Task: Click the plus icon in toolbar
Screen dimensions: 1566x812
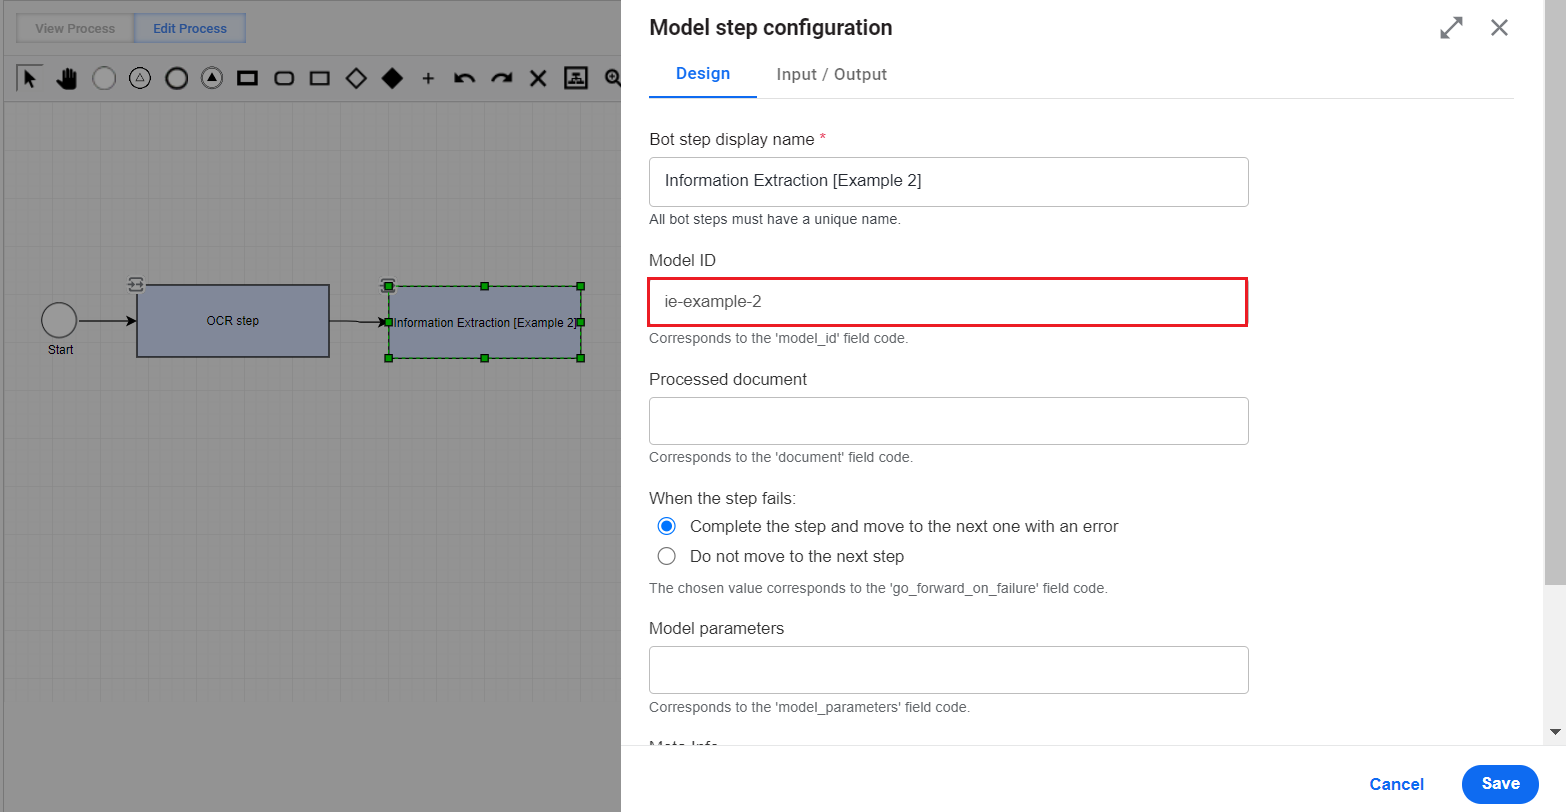Action: (x=428, y=78)
